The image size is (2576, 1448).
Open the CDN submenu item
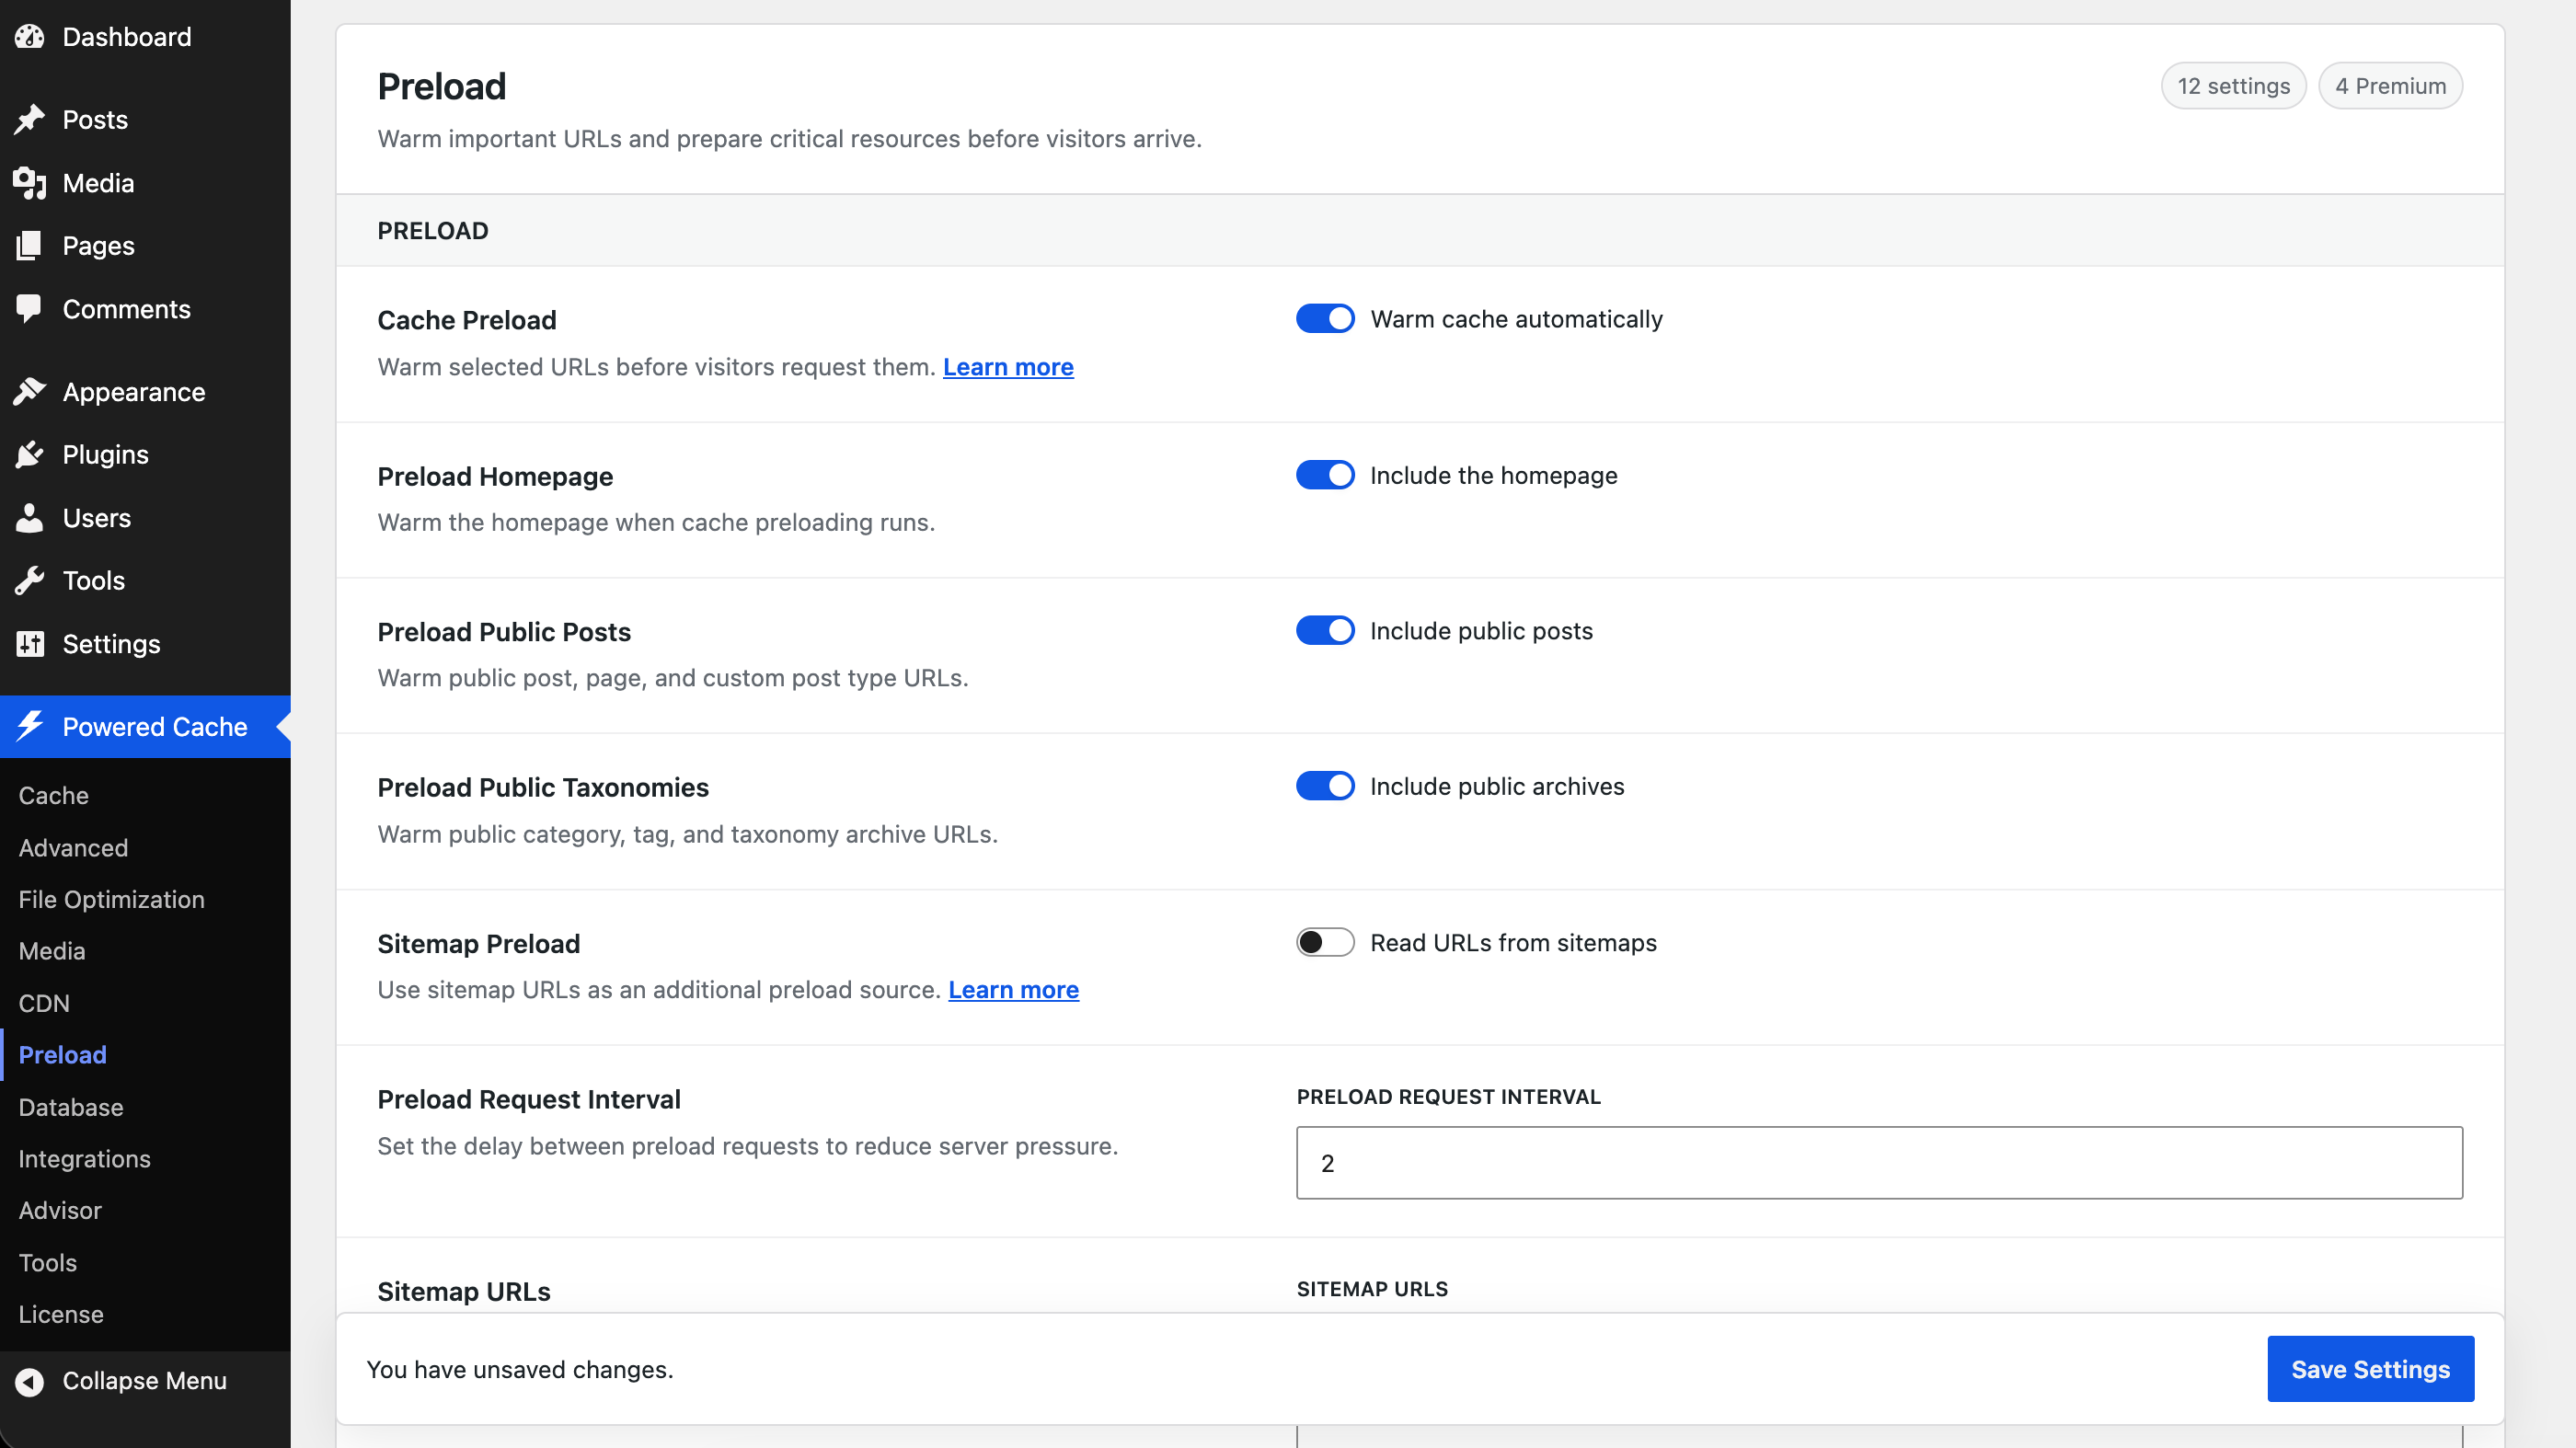click(44, 1003)
